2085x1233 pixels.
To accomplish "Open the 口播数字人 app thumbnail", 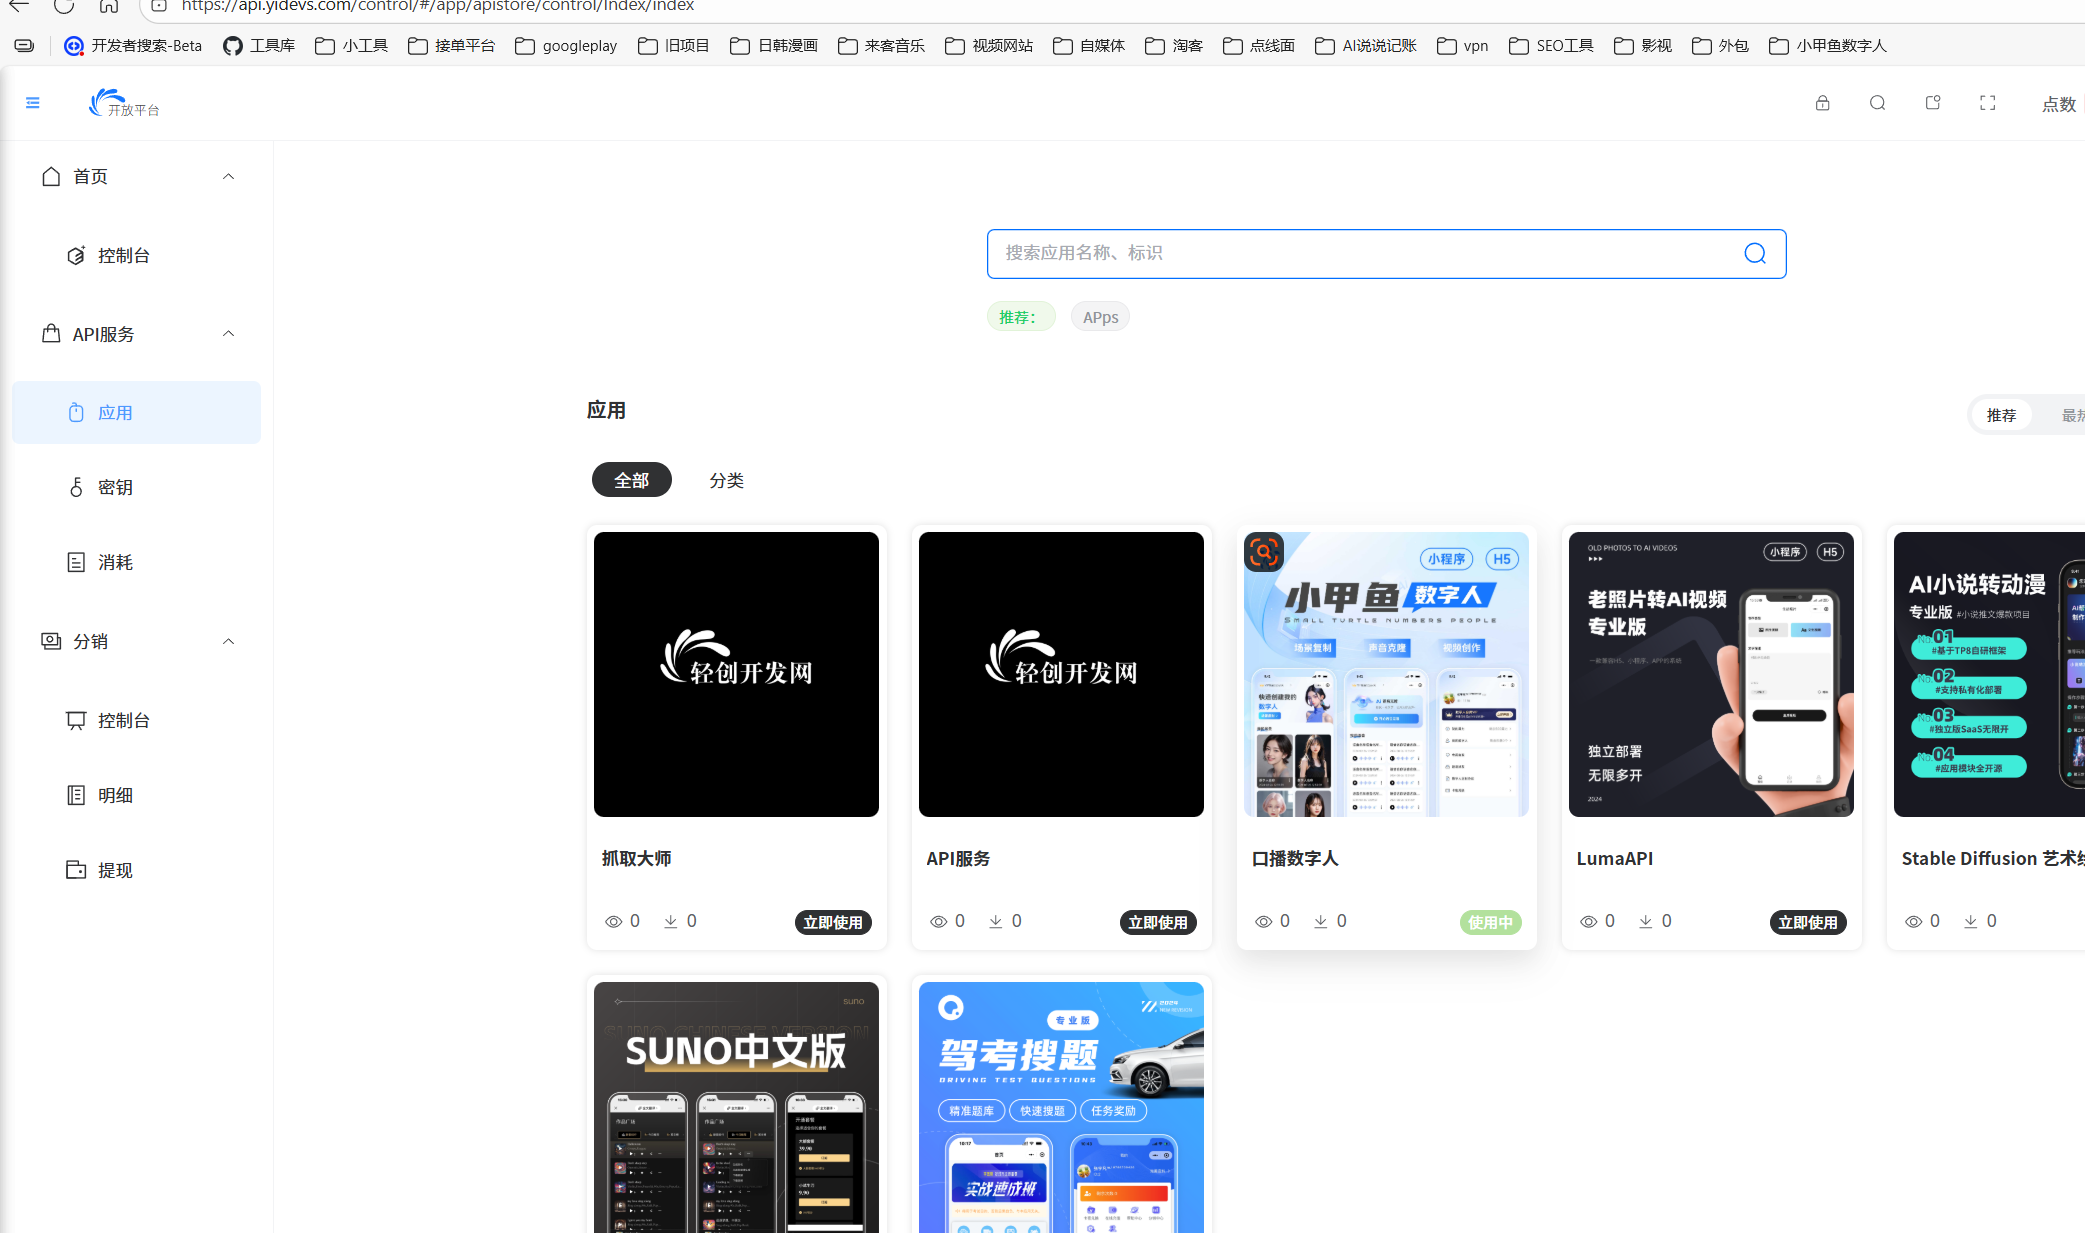I will pyautogui.click(x=1386, y=674).
